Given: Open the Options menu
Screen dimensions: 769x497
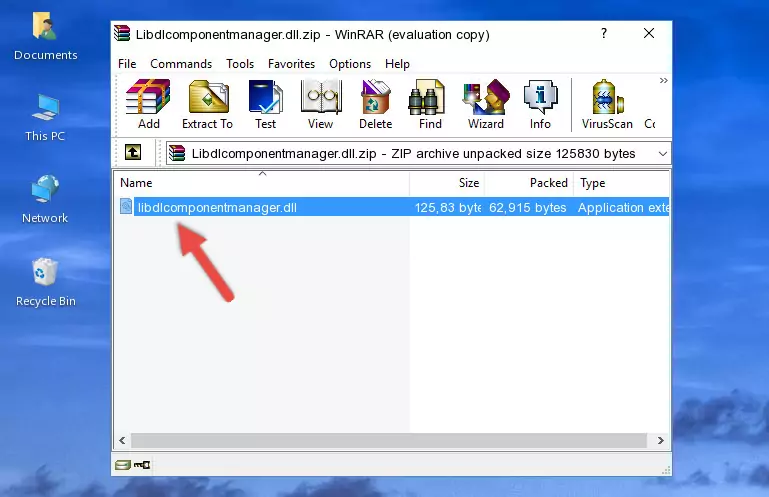Looking at the screenshot, I should pyautogui.click(x=350, y=64).
